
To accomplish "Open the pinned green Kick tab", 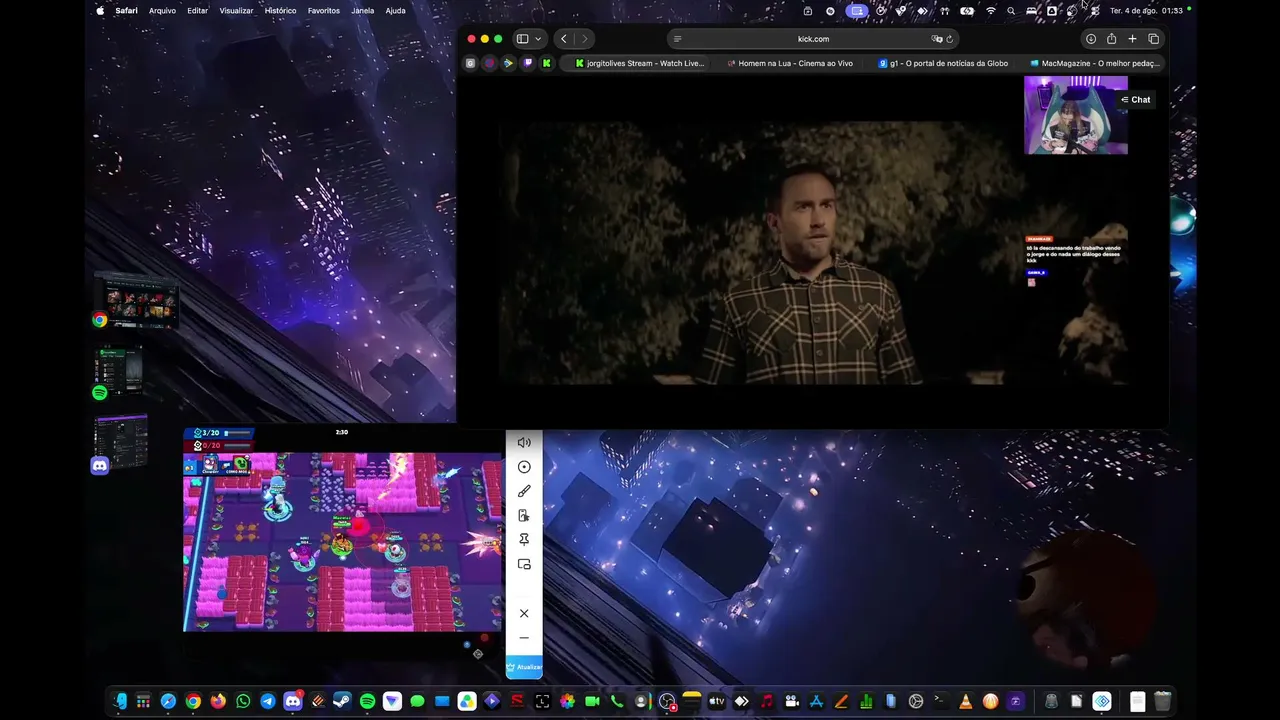I will [546, 63].
